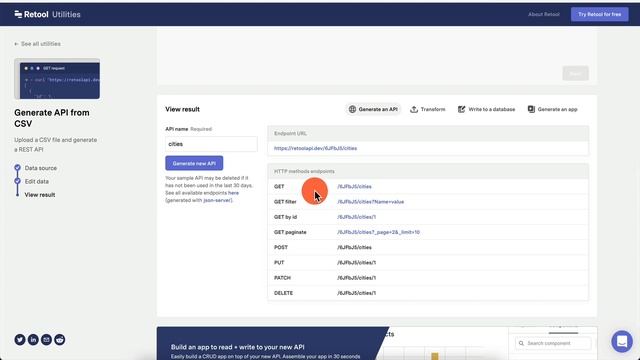
Task: Switch to Write to a database tab
Action: [x=487, y=109]
